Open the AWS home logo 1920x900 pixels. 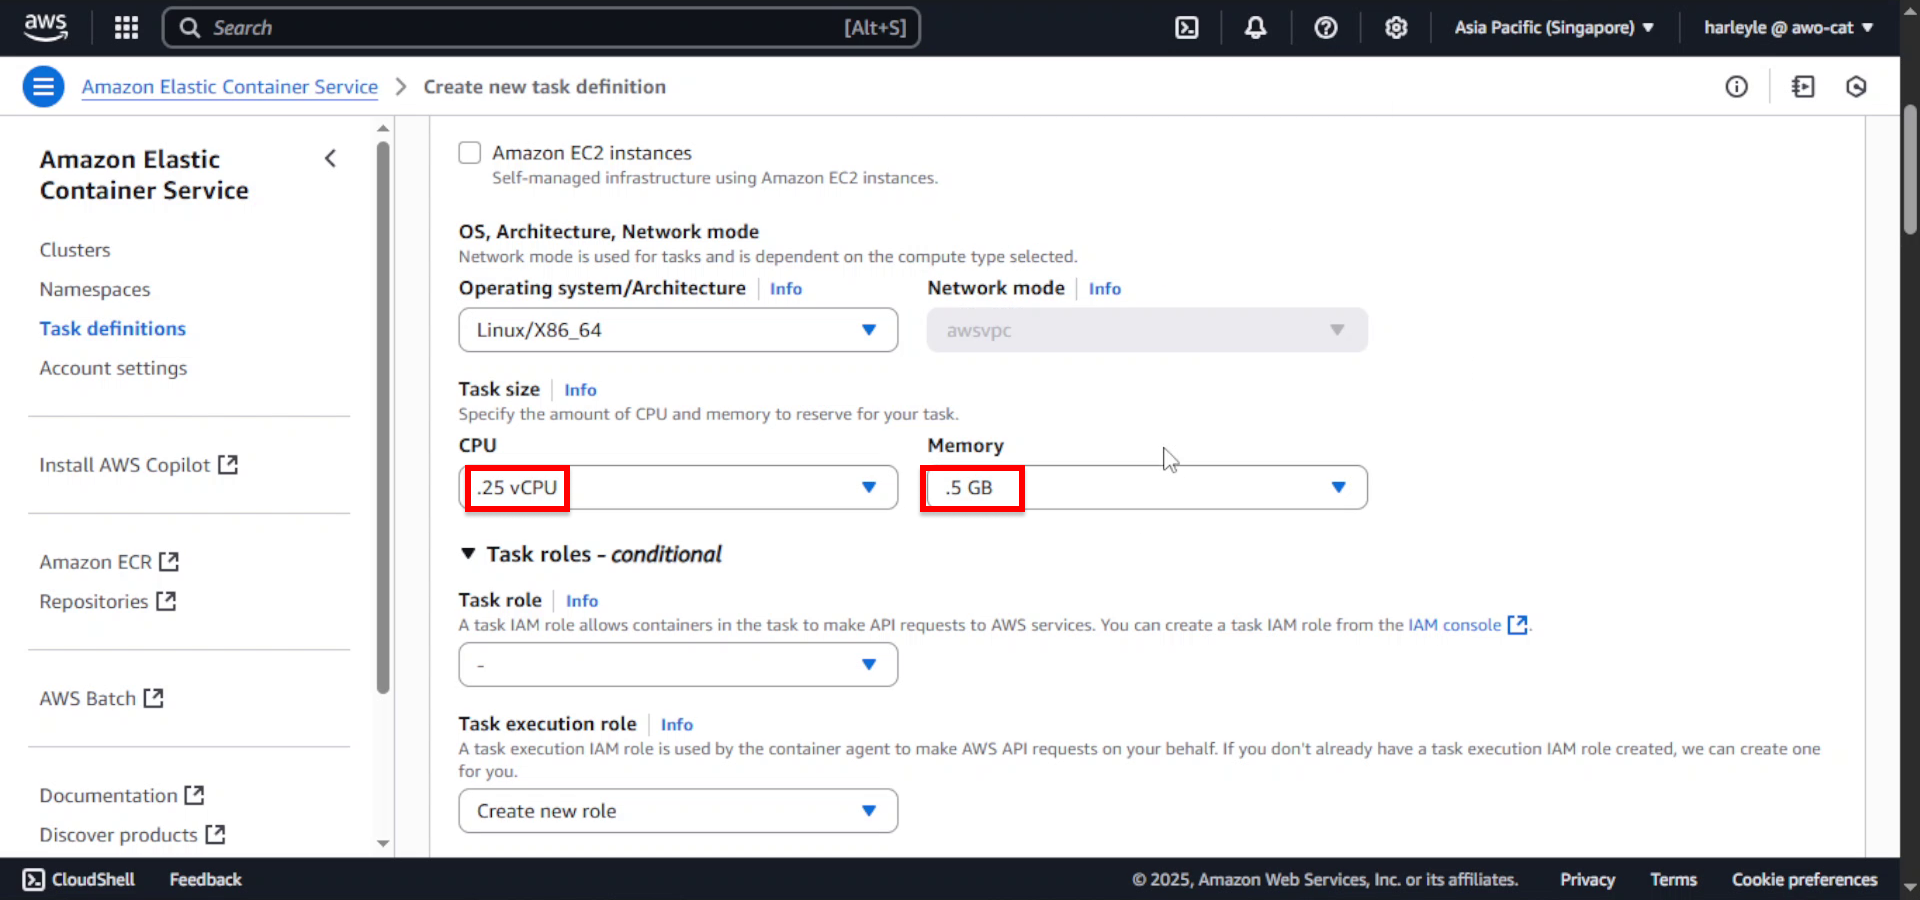tap(46, 27)
